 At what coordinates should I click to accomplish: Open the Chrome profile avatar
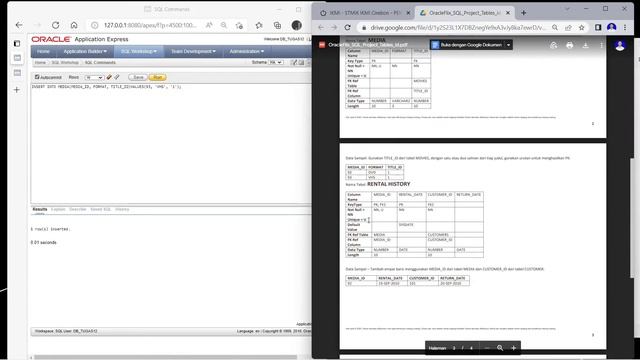pos(611,27)
